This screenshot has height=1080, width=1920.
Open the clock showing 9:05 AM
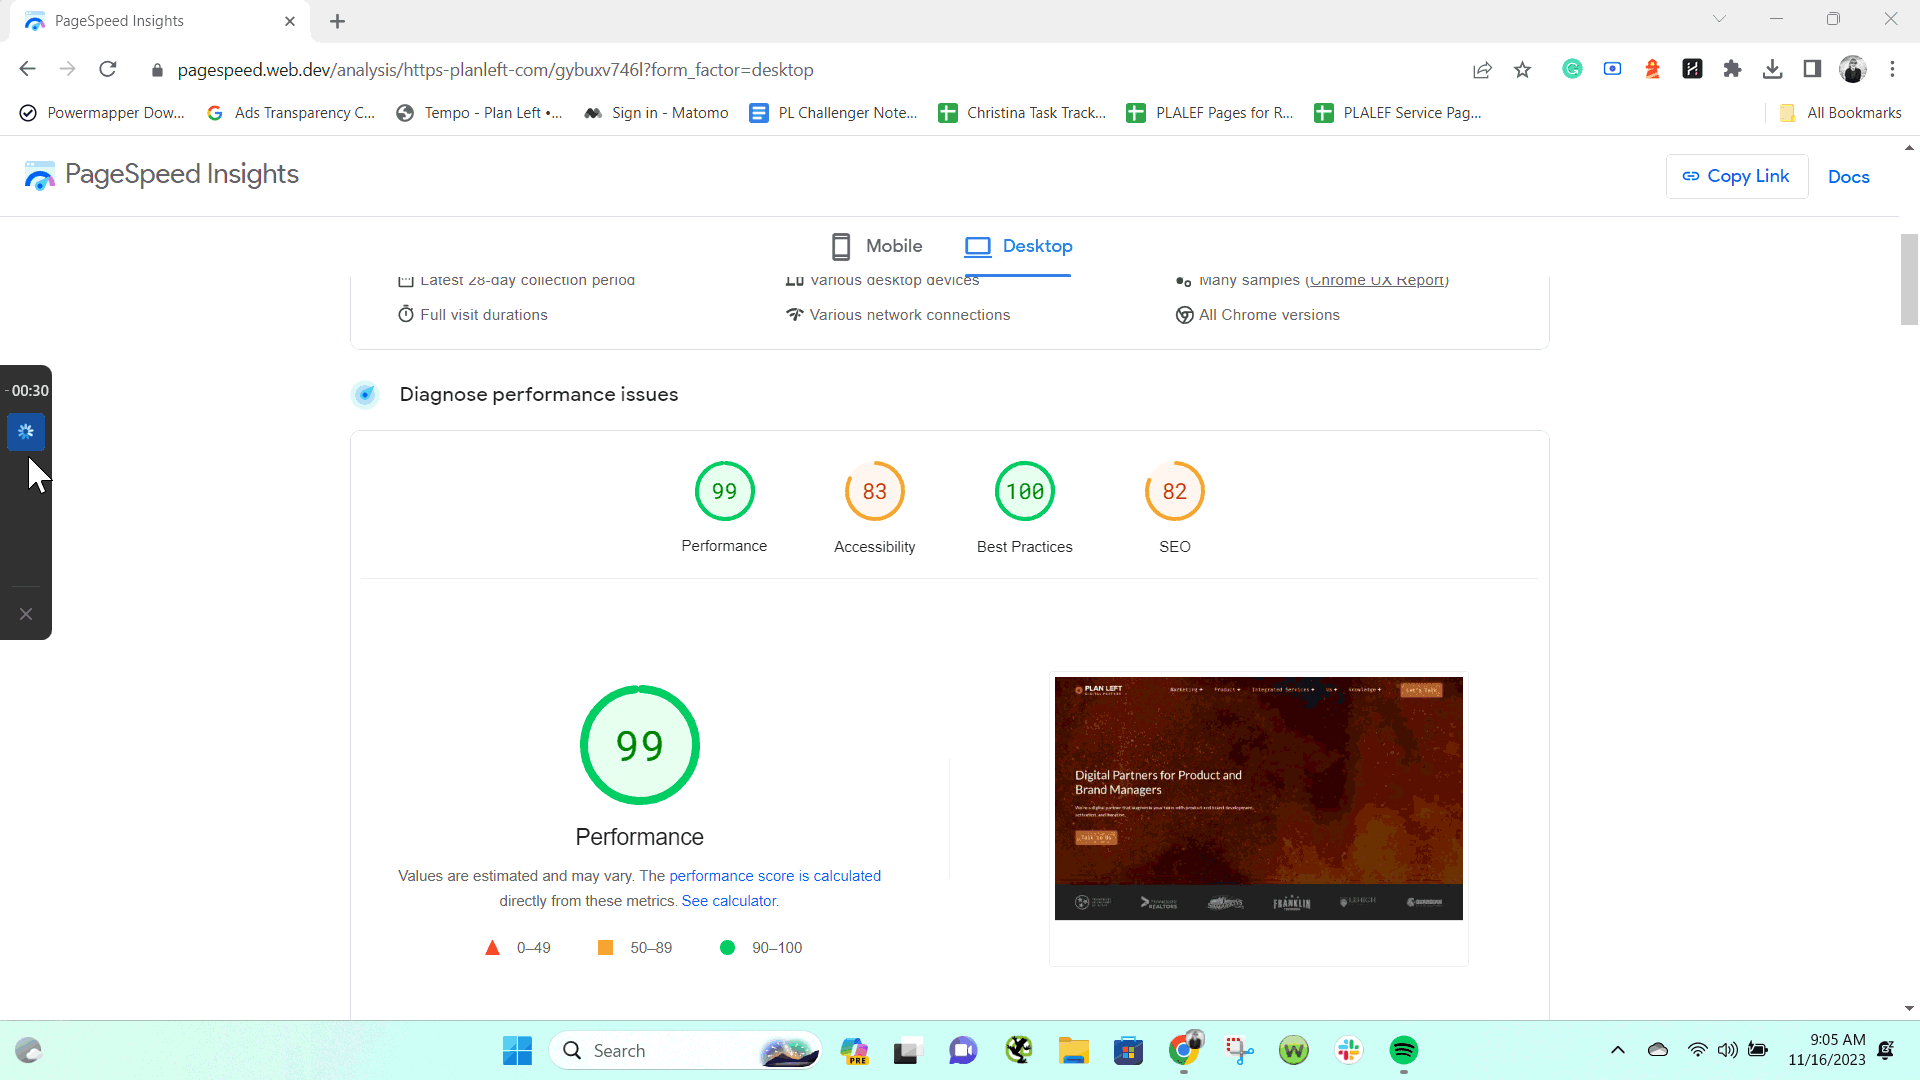pyautogui.click(x=1826, y=1050)
